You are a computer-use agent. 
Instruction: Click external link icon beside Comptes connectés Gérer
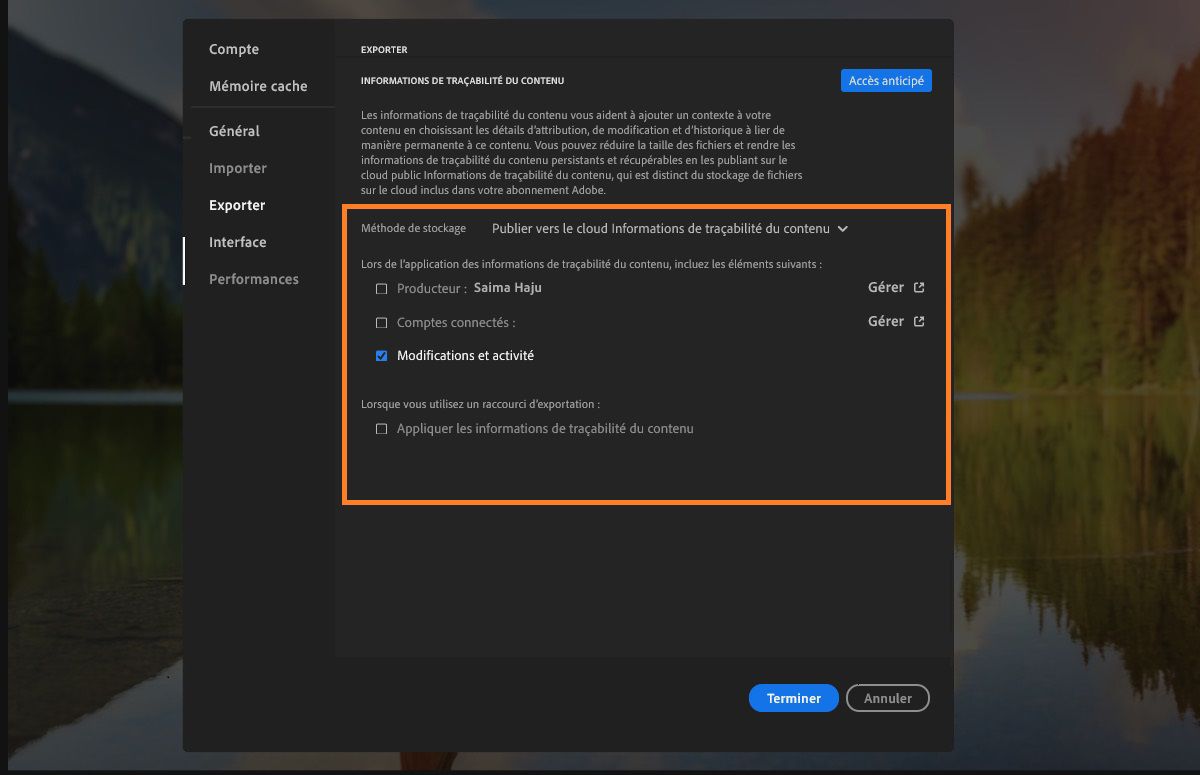click(921, 321)
